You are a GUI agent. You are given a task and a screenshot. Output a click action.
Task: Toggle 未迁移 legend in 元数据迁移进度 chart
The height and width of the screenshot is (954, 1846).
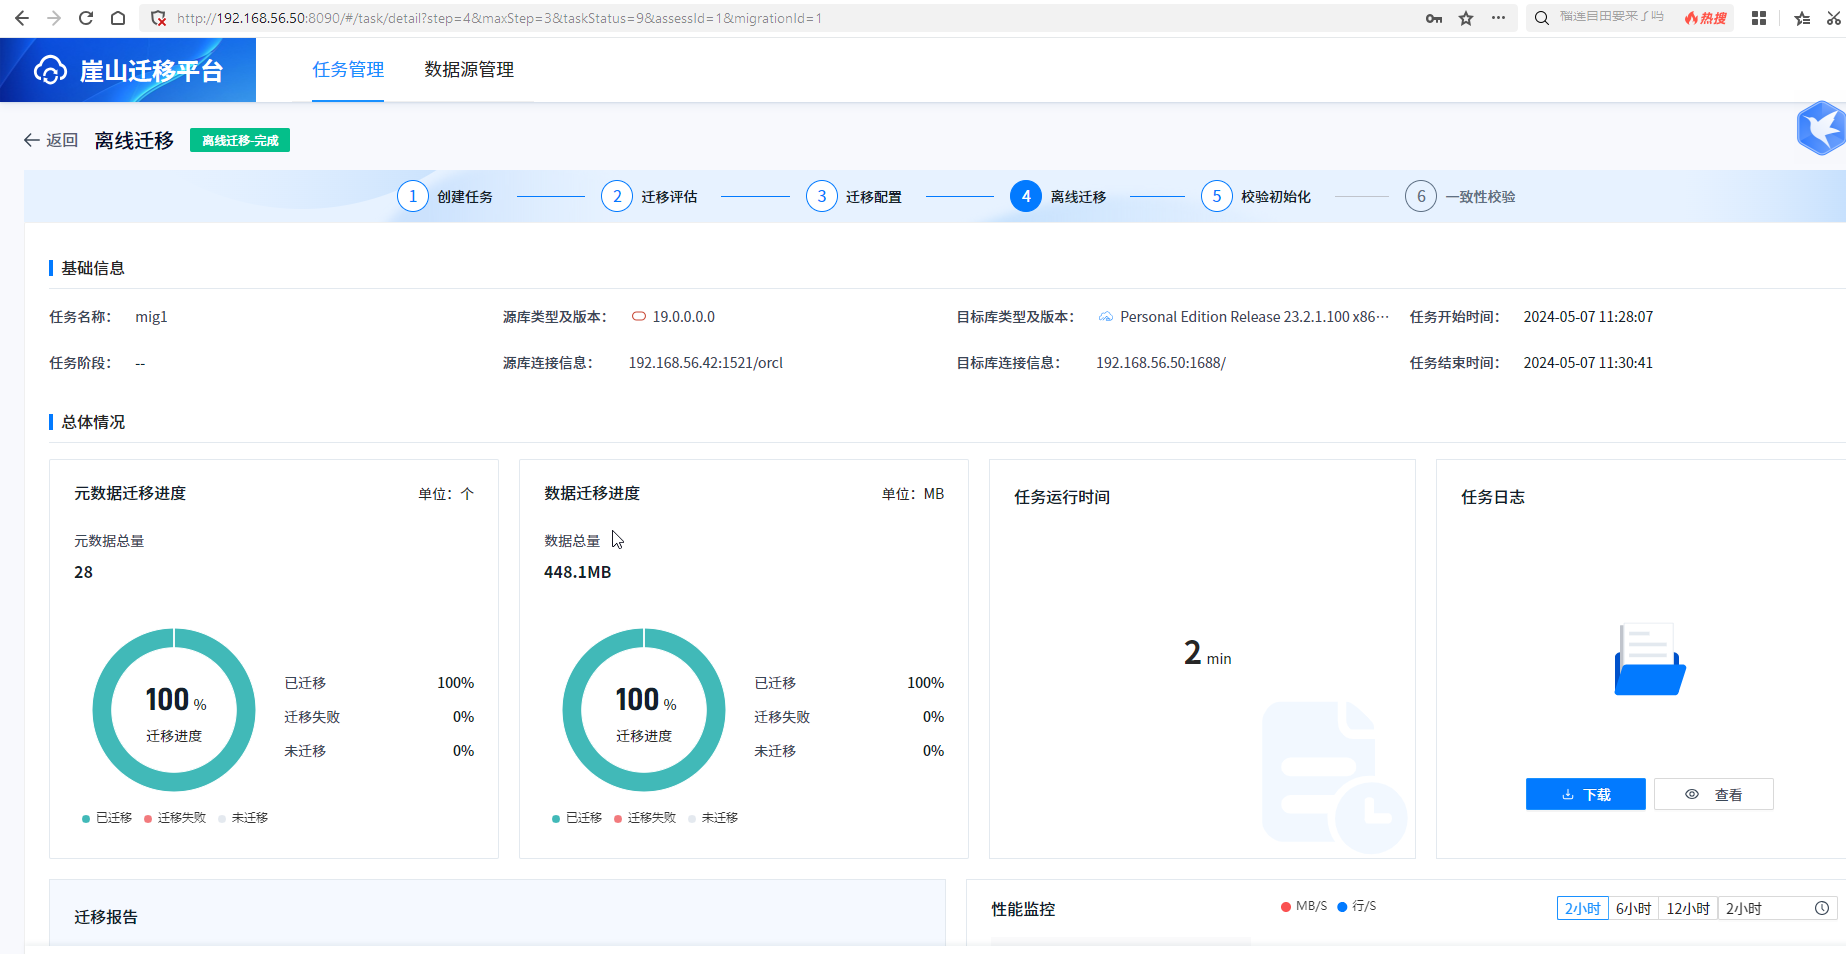pyautogui.click(x=243, y=818)
